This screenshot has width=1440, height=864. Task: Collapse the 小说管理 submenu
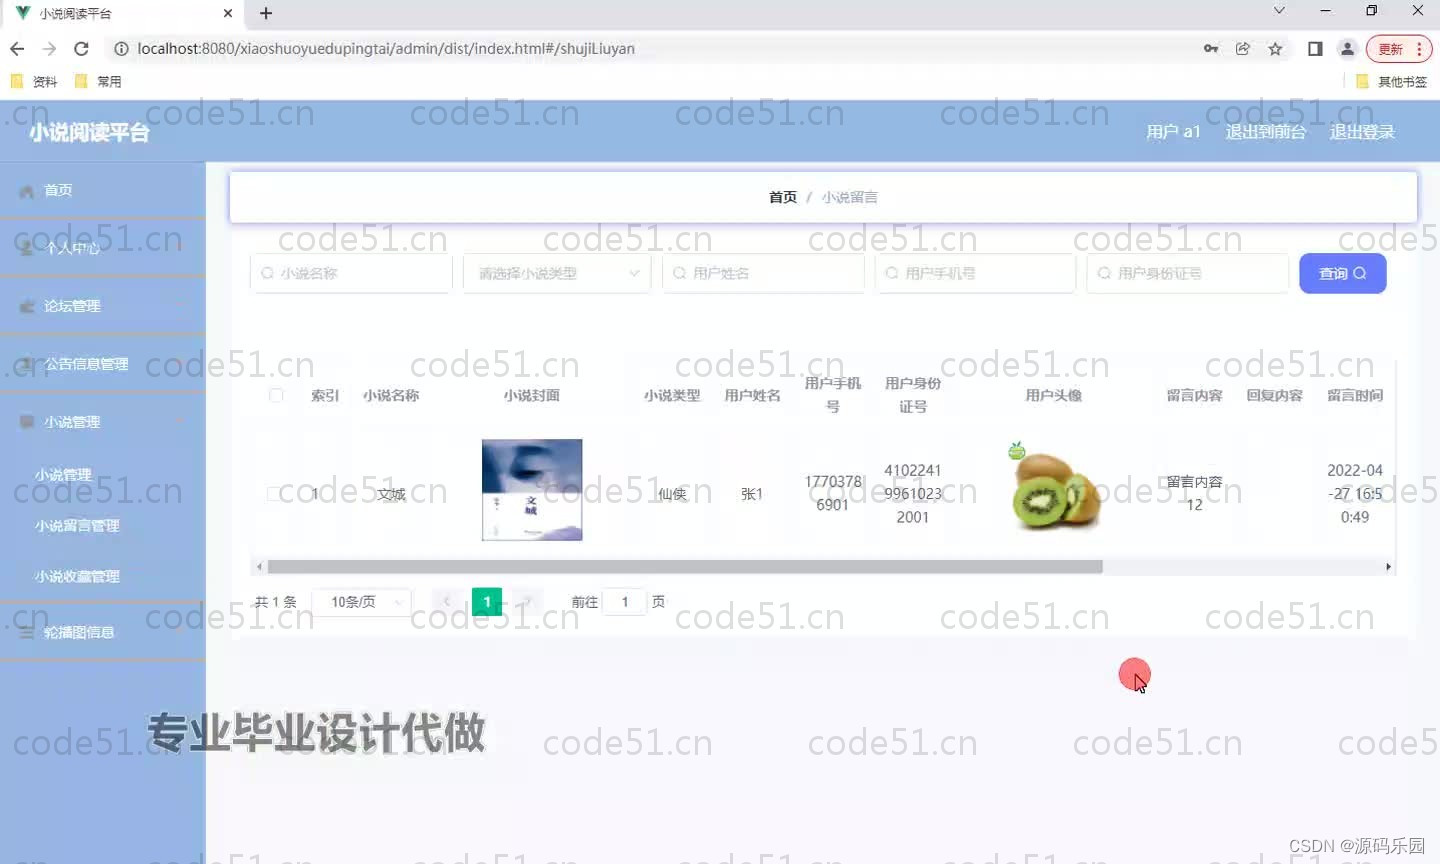[x=100, y=422]
